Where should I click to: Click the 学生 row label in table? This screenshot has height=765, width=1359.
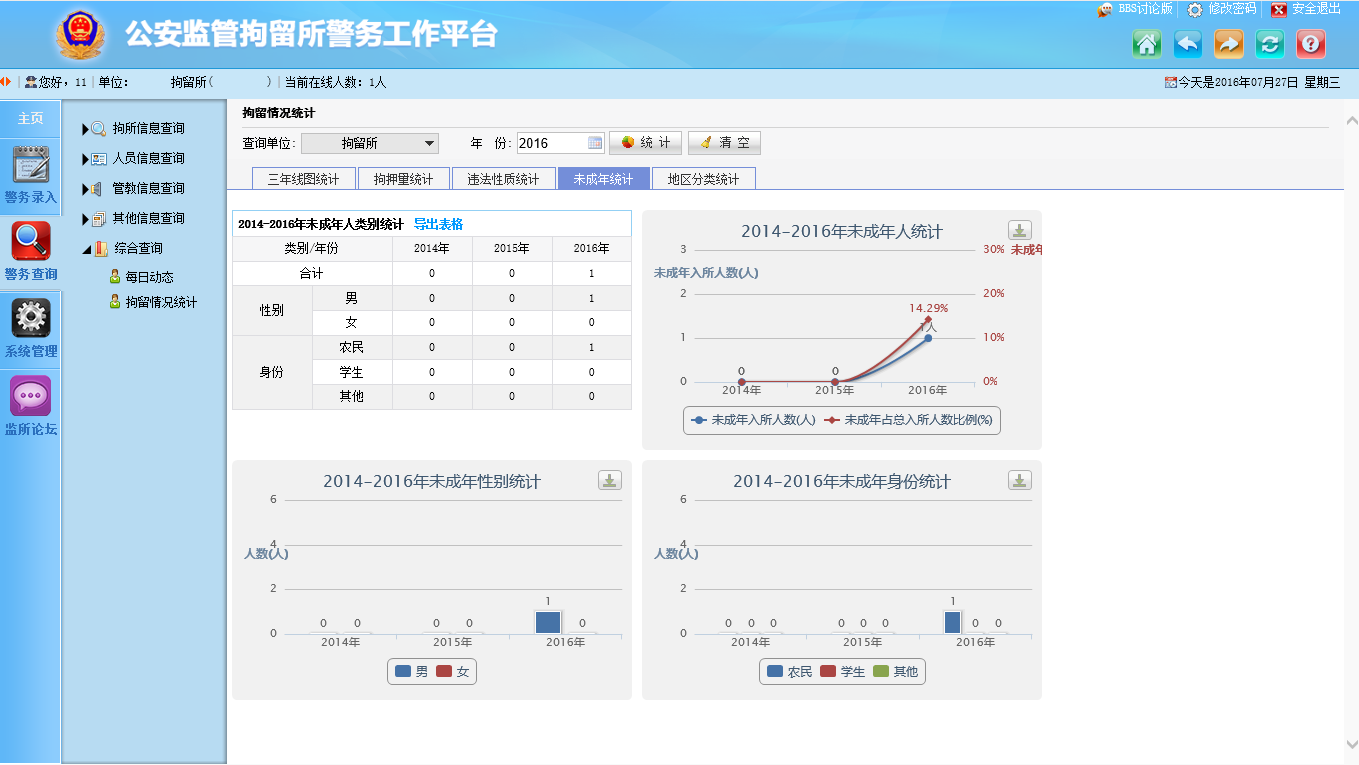[352, 372]
